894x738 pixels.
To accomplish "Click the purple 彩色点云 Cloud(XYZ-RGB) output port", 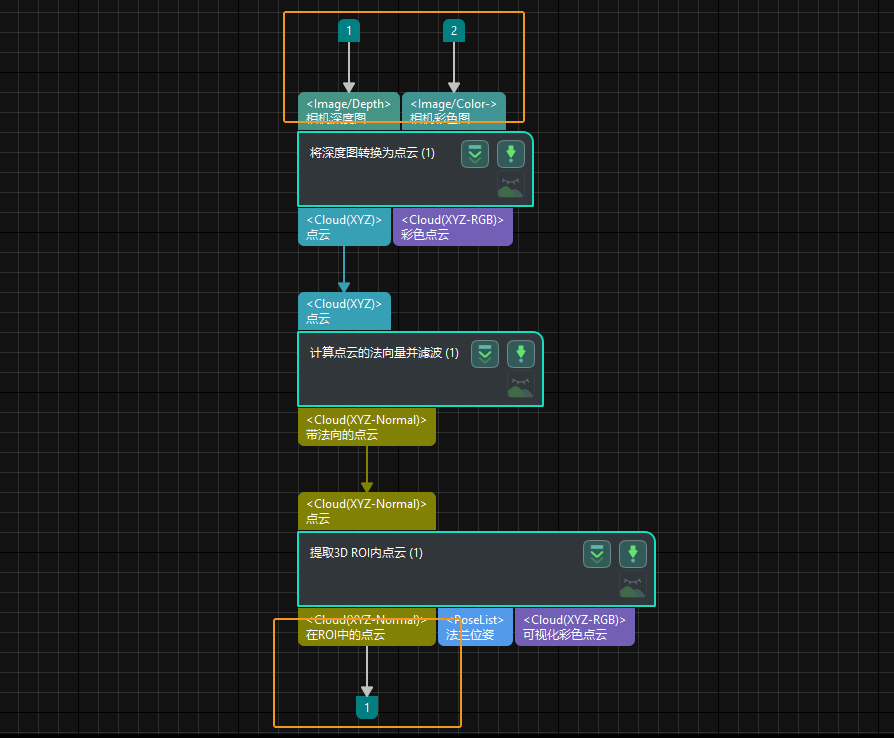I will click(x=452, y=227).
